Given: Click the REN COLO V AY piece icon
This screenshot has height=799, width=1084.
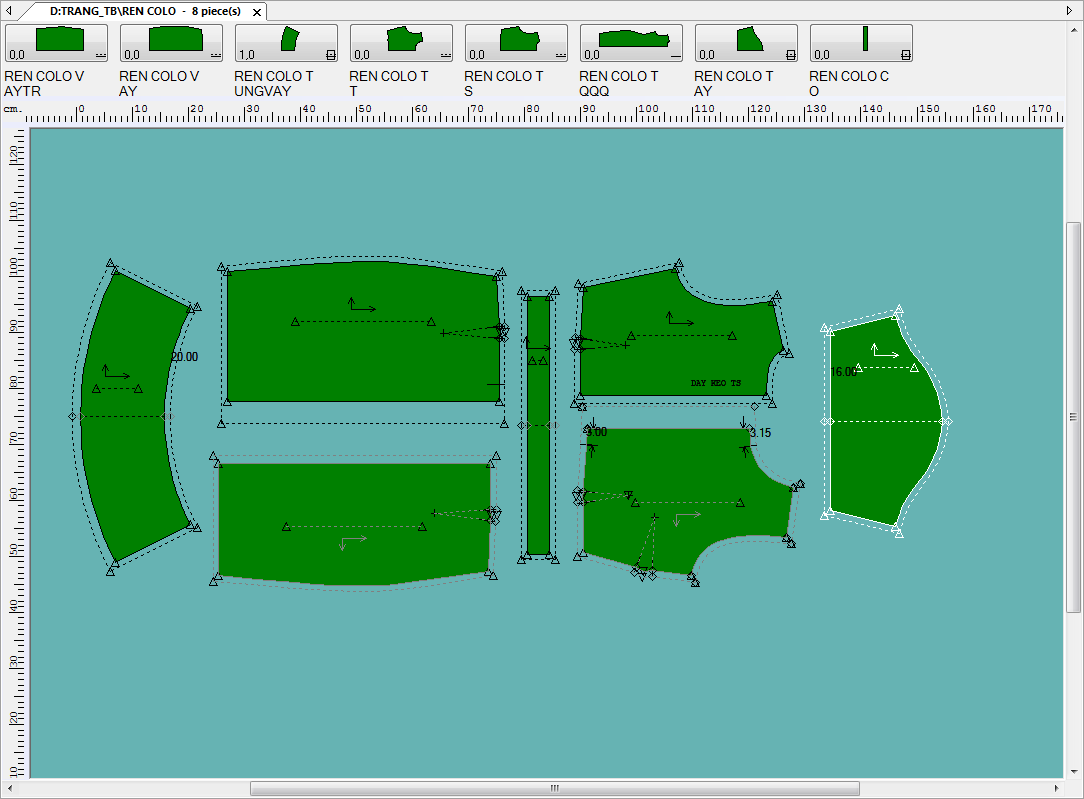Looking at the screenshot, I should [171, 43].
